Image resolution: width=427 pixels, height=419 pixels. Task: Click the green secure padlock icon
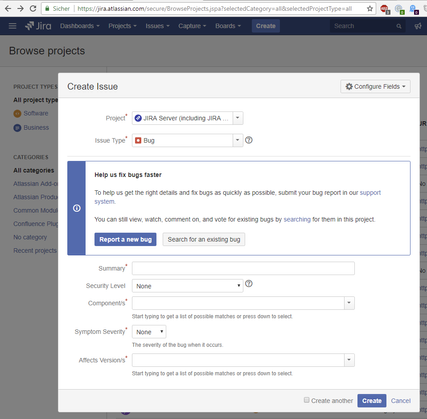click(47, 9)
